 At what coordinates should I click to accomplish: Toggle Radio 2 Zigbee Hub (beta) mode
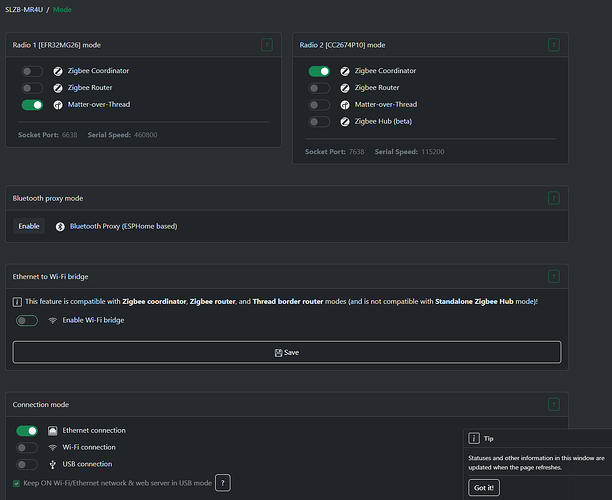pos(319,121)
